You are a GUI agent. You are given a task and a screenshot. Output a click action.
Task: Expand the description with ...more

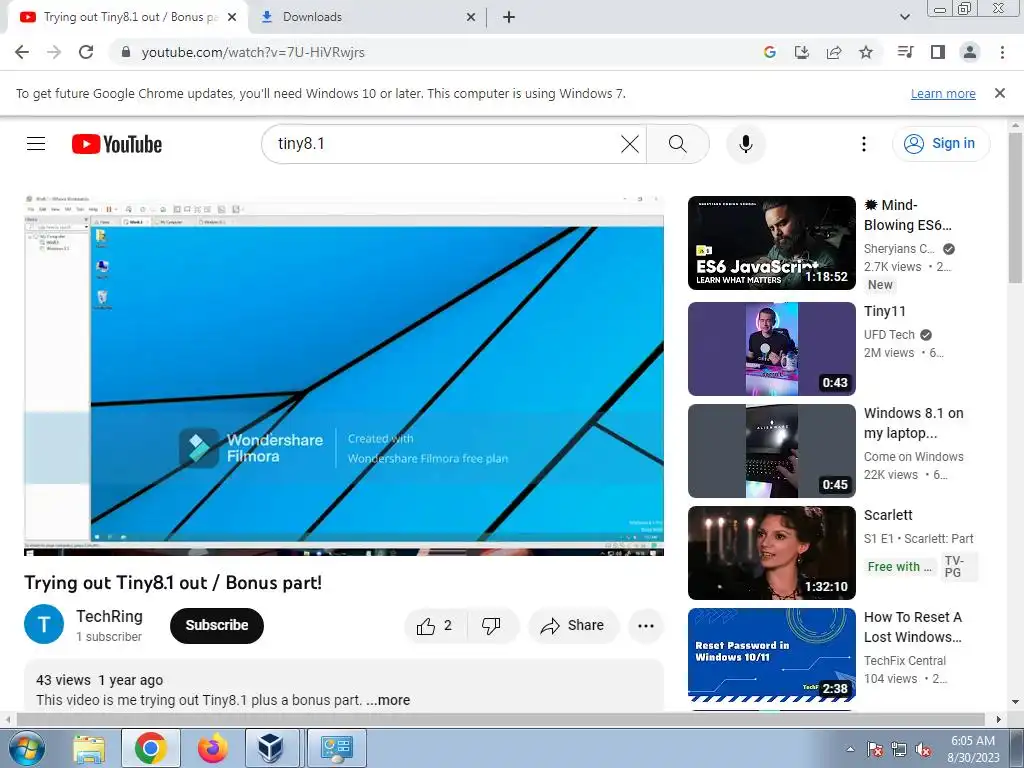click(388, 700)
